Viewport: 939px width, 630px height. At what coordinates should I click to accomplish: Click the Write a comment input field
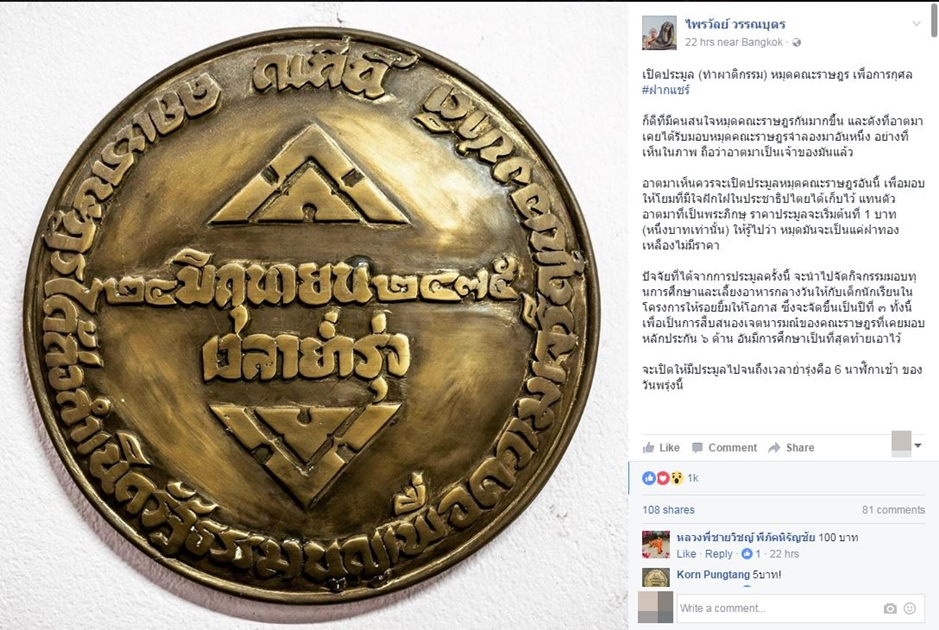[779, 608]
